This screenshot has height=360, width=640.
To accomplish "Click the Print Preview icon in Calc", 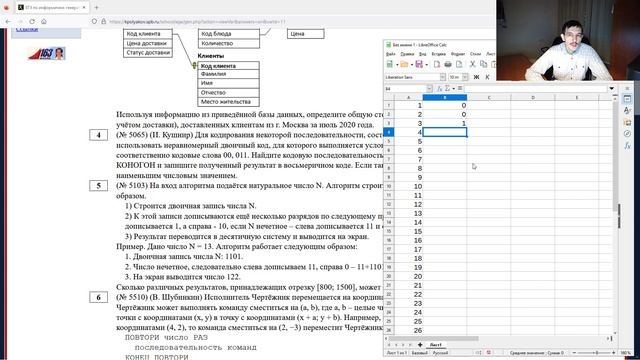I will click(x=459, y=64).
